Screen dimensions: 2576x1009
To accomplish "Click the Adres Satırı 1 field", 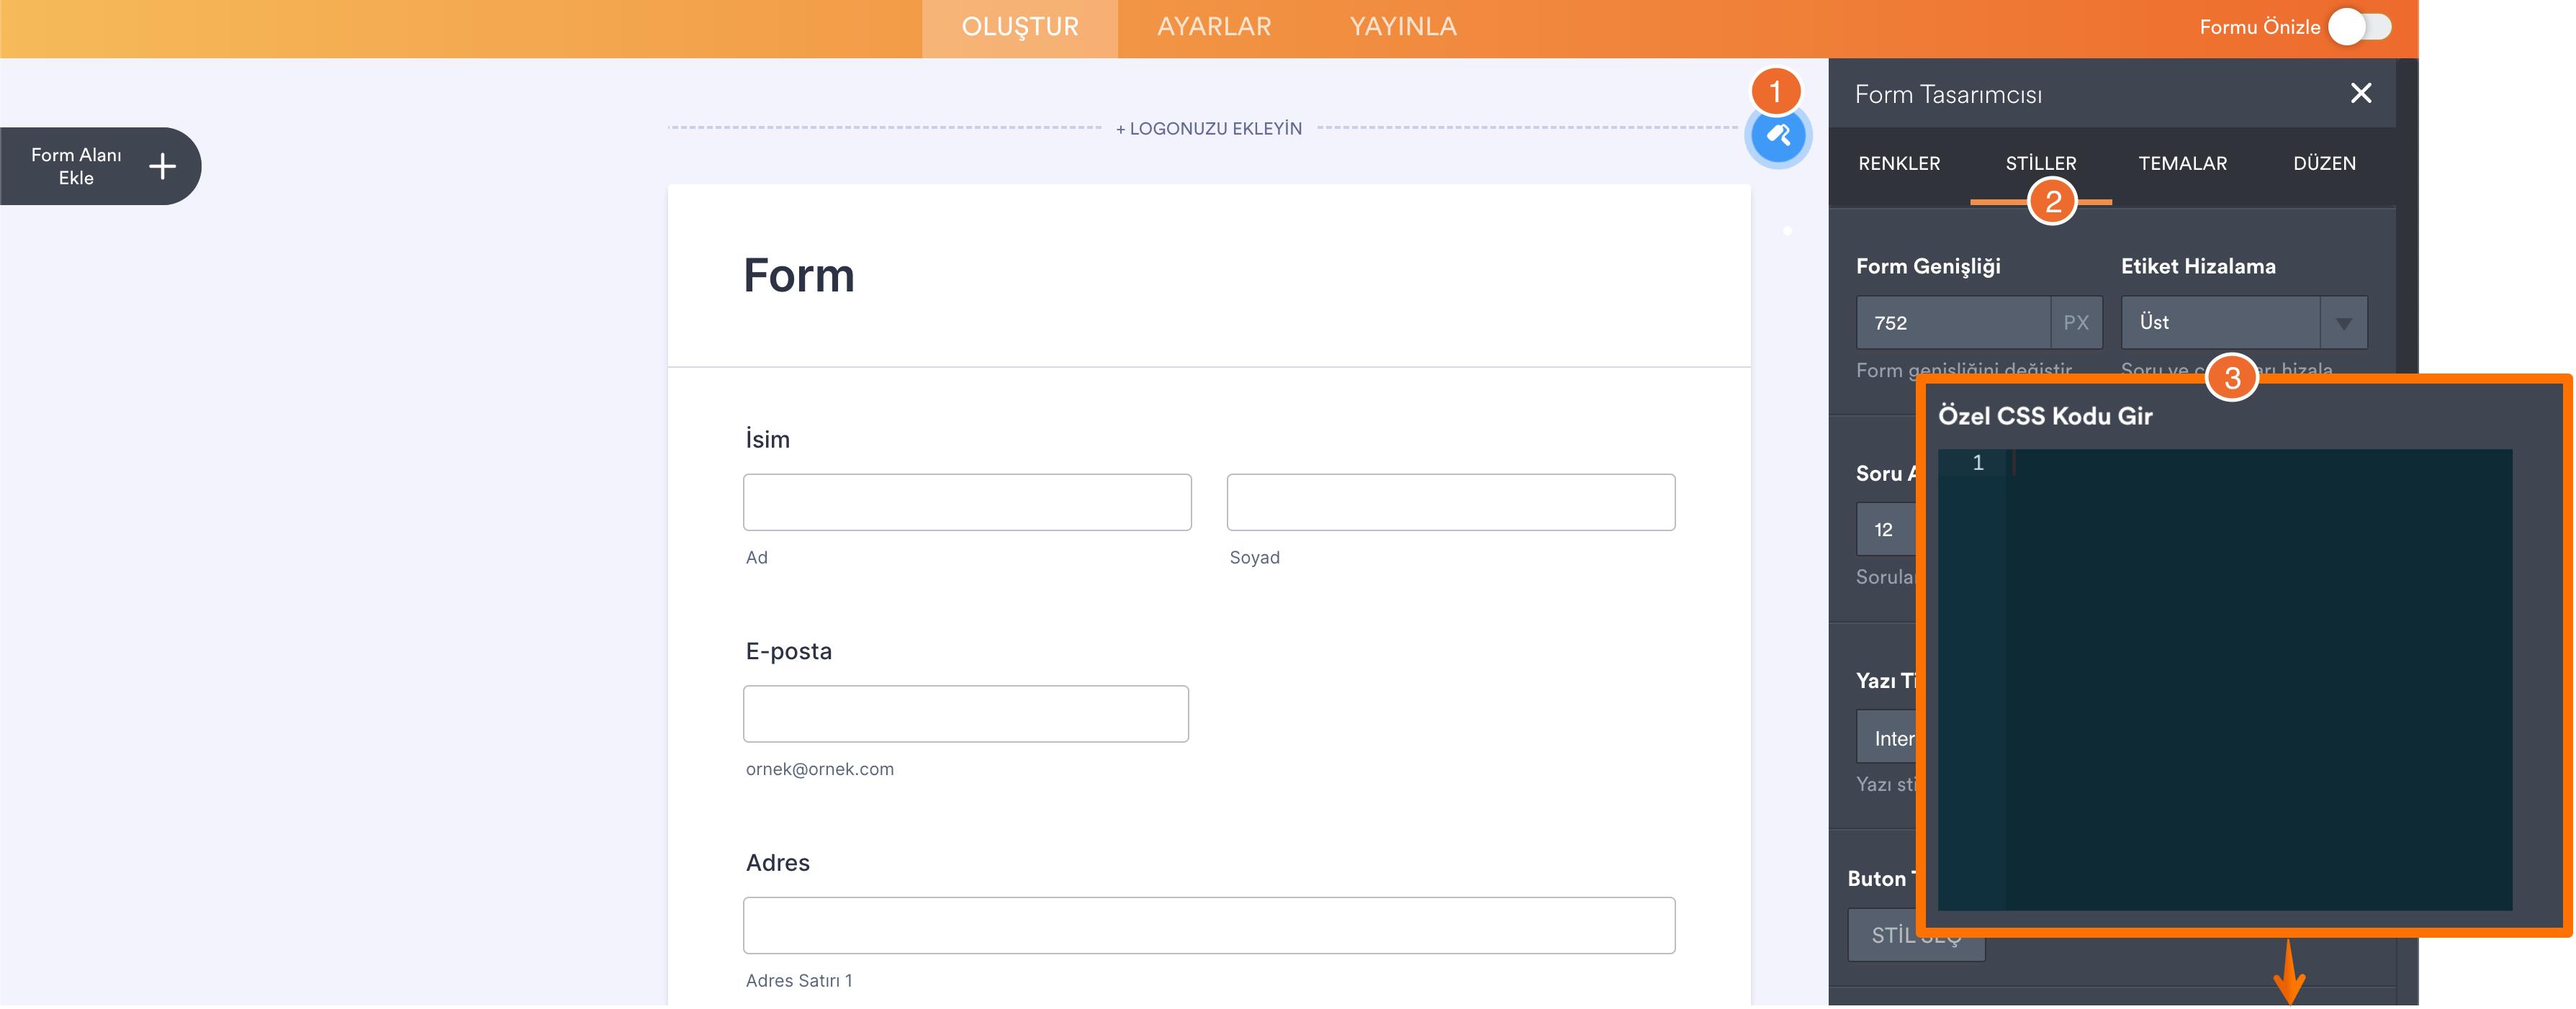I will [1208, 925].
